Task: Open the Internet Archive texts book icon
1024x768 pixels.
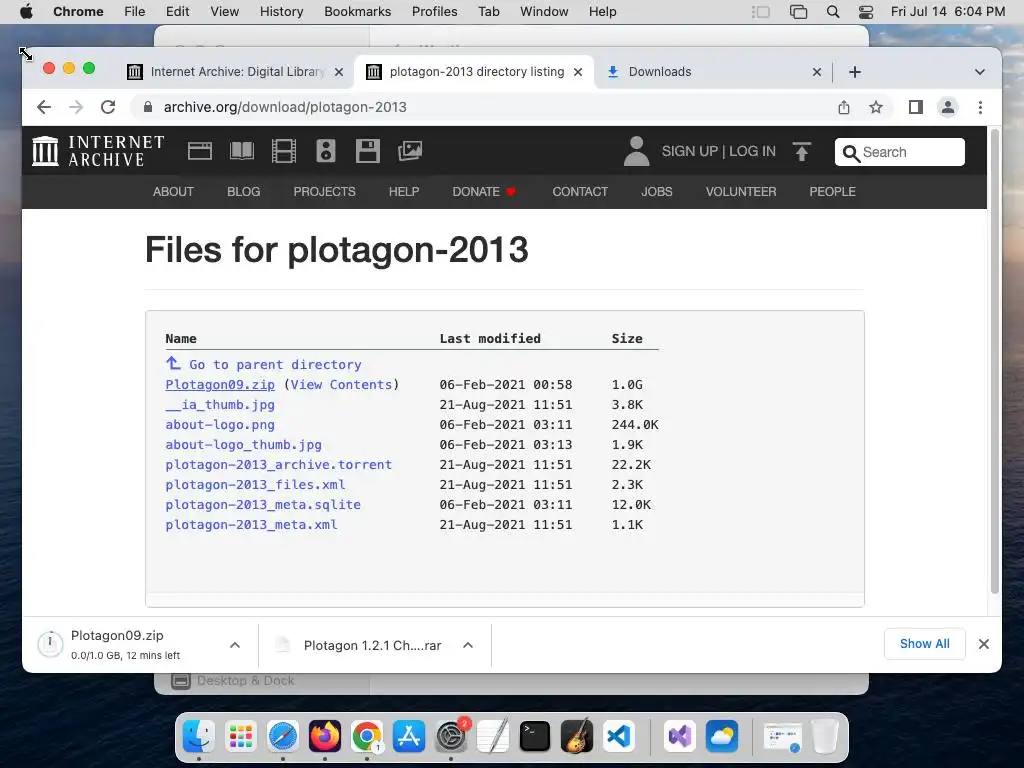Action: [242, 151]
